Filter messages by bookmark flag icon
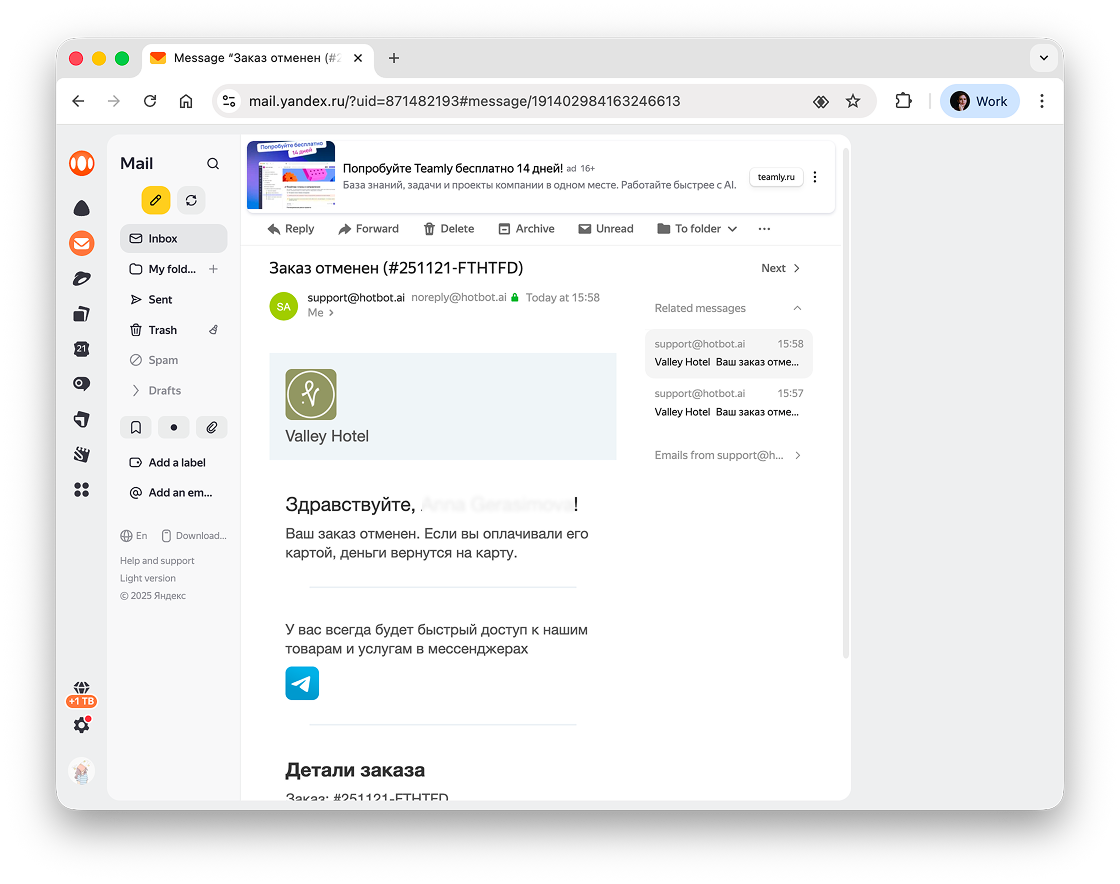The width and height of the screenshot is (1120, 884). [136, 427]
